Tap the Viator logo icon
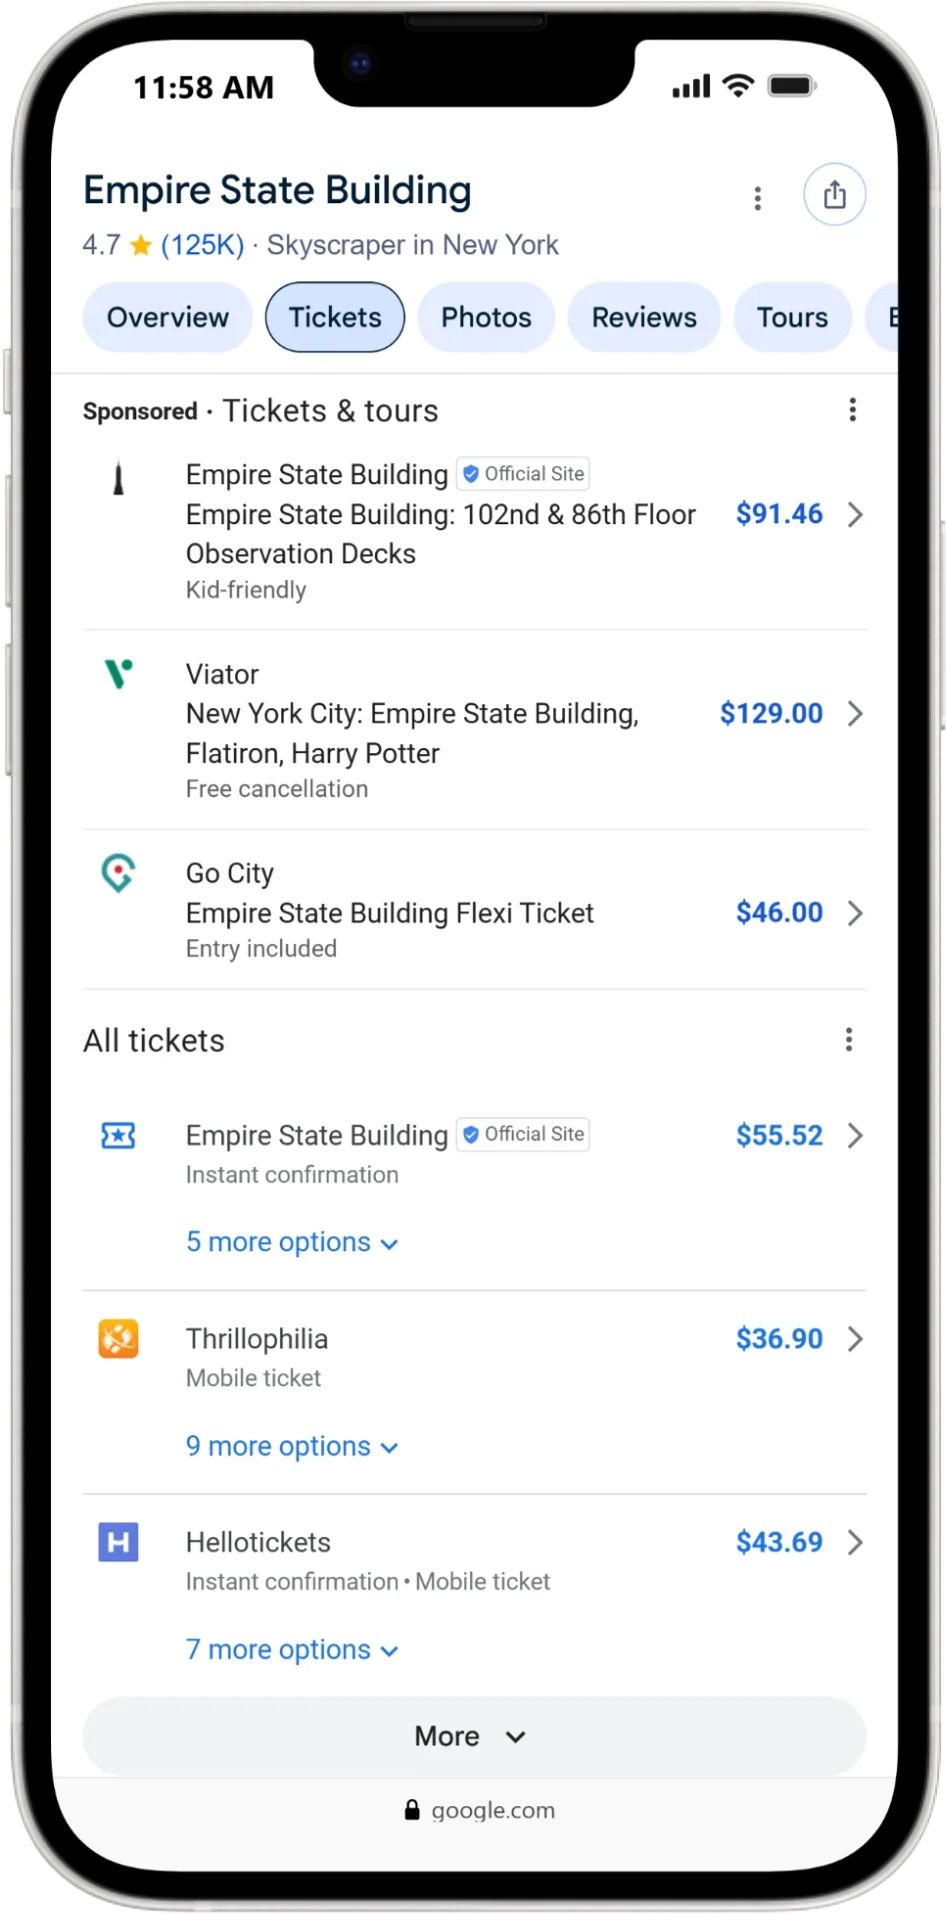The height and width of the screenshot is (1914, 946). pos(118,674)
